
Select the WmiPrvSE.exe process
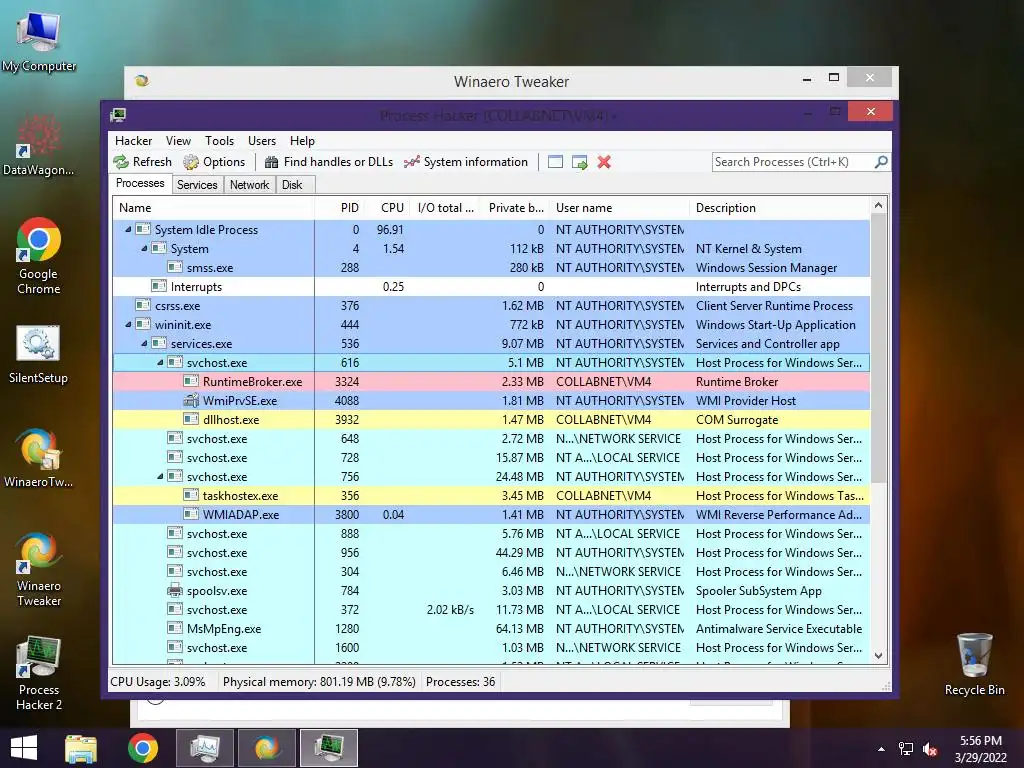[x=491, y=400]
